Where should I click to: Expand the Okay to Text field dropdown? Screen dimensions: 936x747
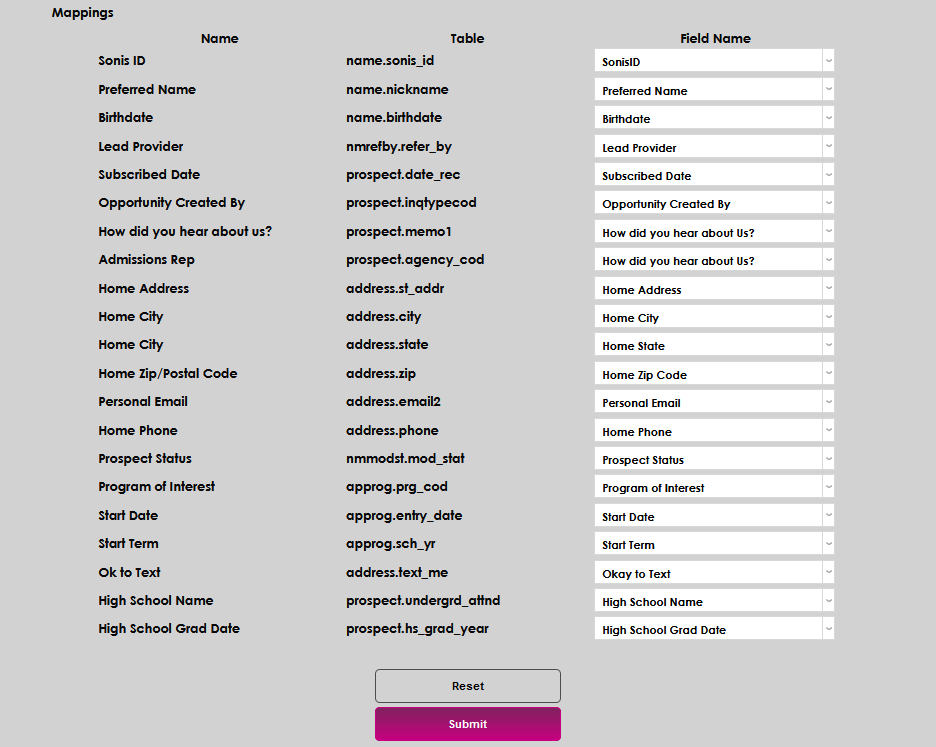click(714, 573)
